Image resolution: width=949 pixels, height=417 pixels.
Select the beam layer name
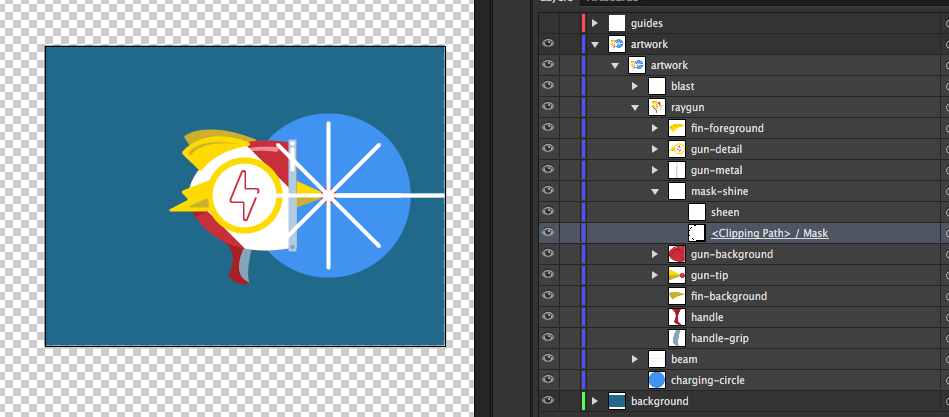684,359
